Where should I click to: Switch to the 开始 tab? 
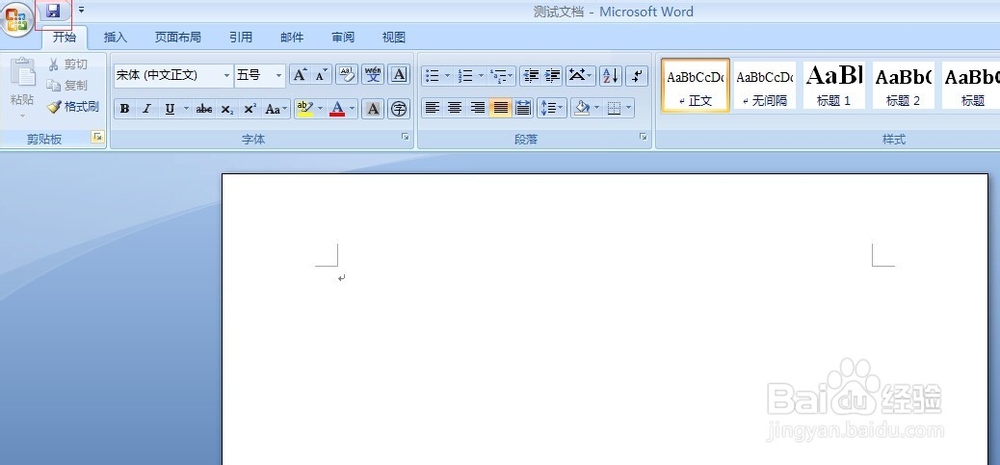click(x=64, y=37)
